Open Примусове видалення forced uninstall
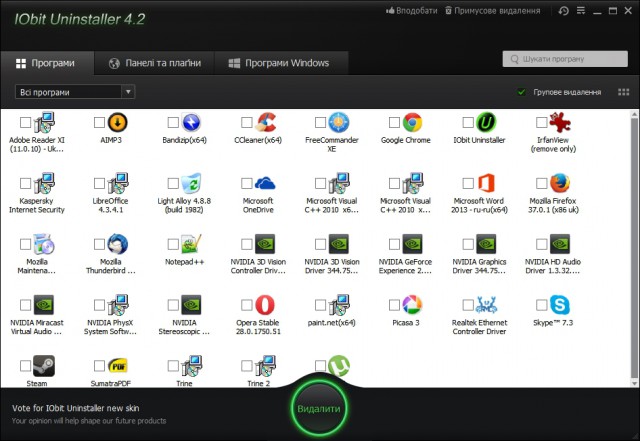Viewport: 640px width, 441px height. tap(493, 11)
